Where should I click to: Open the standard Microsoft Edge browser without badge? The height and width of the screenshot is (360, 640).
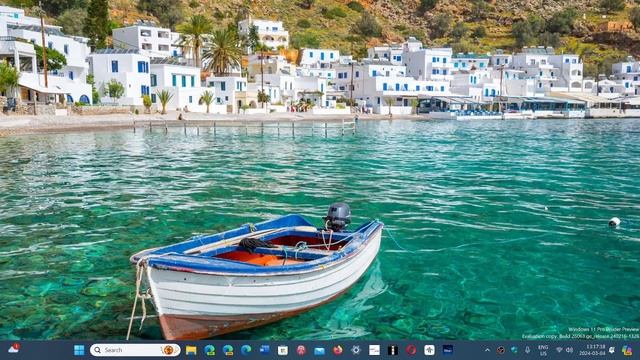click(246, 350)
